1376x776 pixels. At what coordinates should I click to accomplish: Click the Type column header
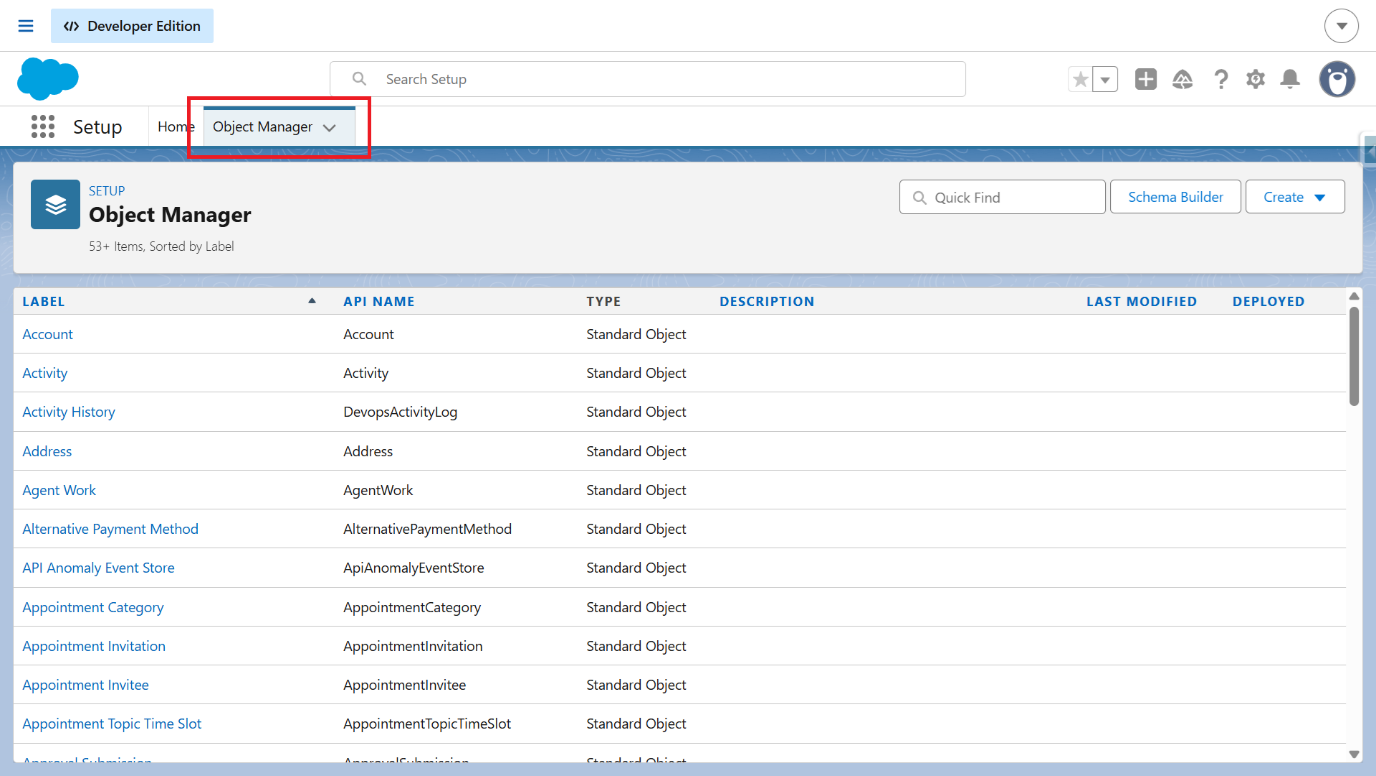[x=603, y=301]
